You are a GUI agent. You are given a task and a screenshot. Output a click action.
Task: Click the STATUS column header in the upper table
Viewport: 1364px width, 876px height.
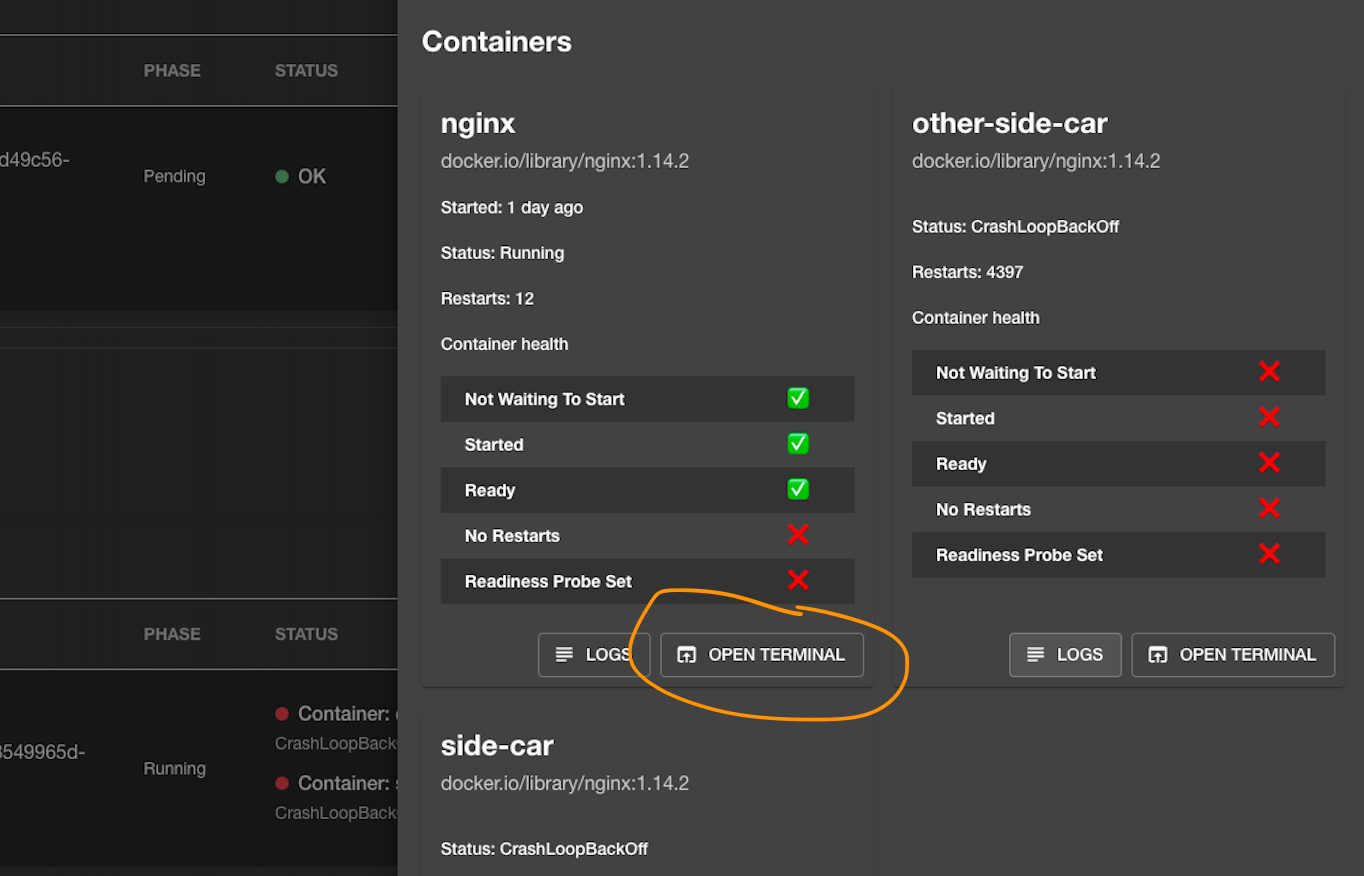pyautogui.click(x=306, y=71)
